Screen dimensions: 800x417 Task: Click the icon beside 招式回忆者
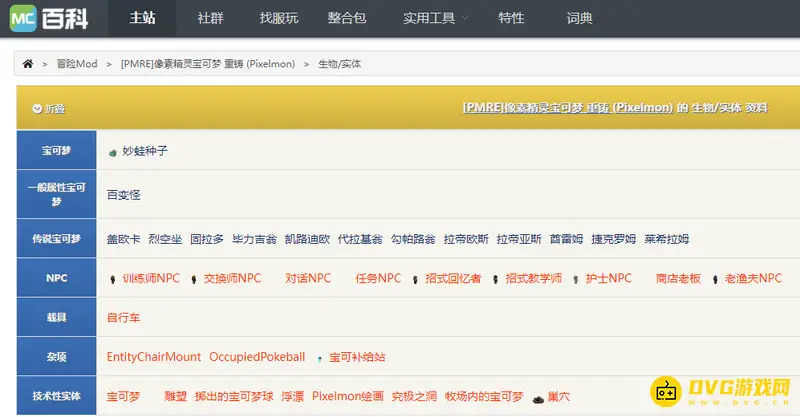[x=415, y=279]
